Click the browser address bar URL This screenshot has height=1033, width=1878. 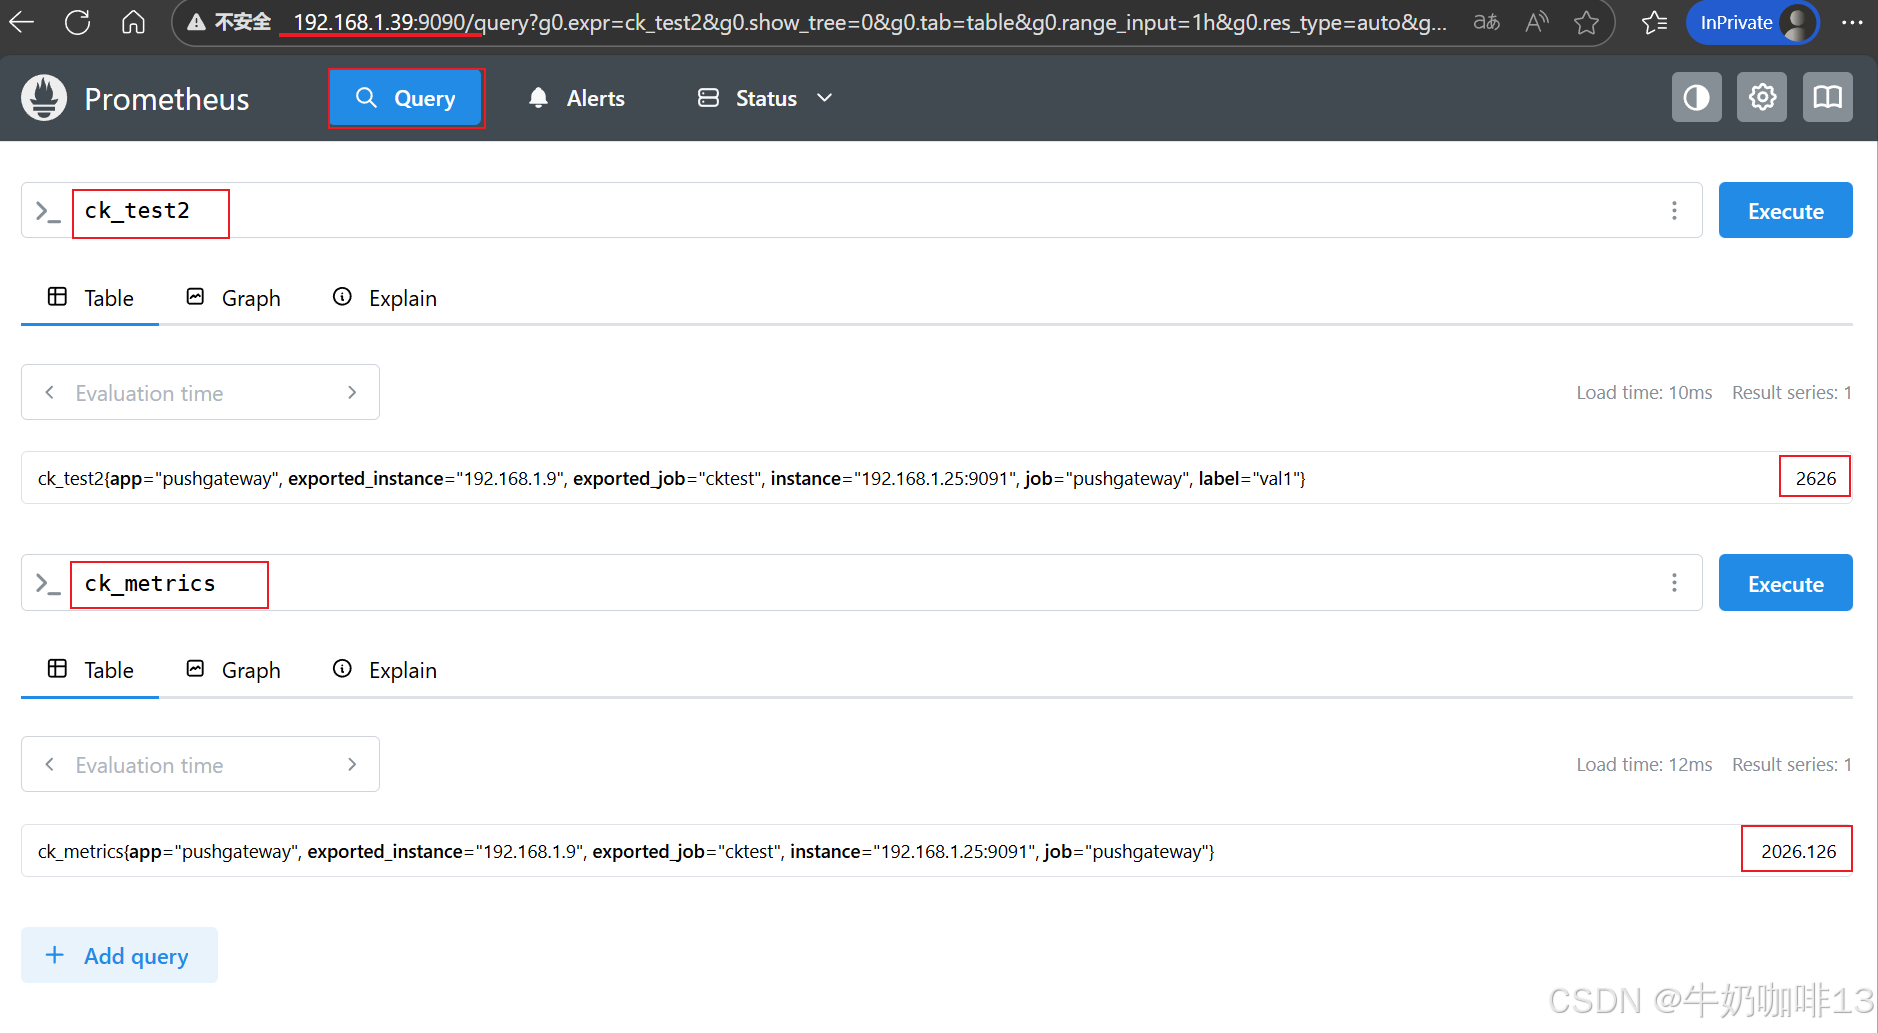pos(868,22)
